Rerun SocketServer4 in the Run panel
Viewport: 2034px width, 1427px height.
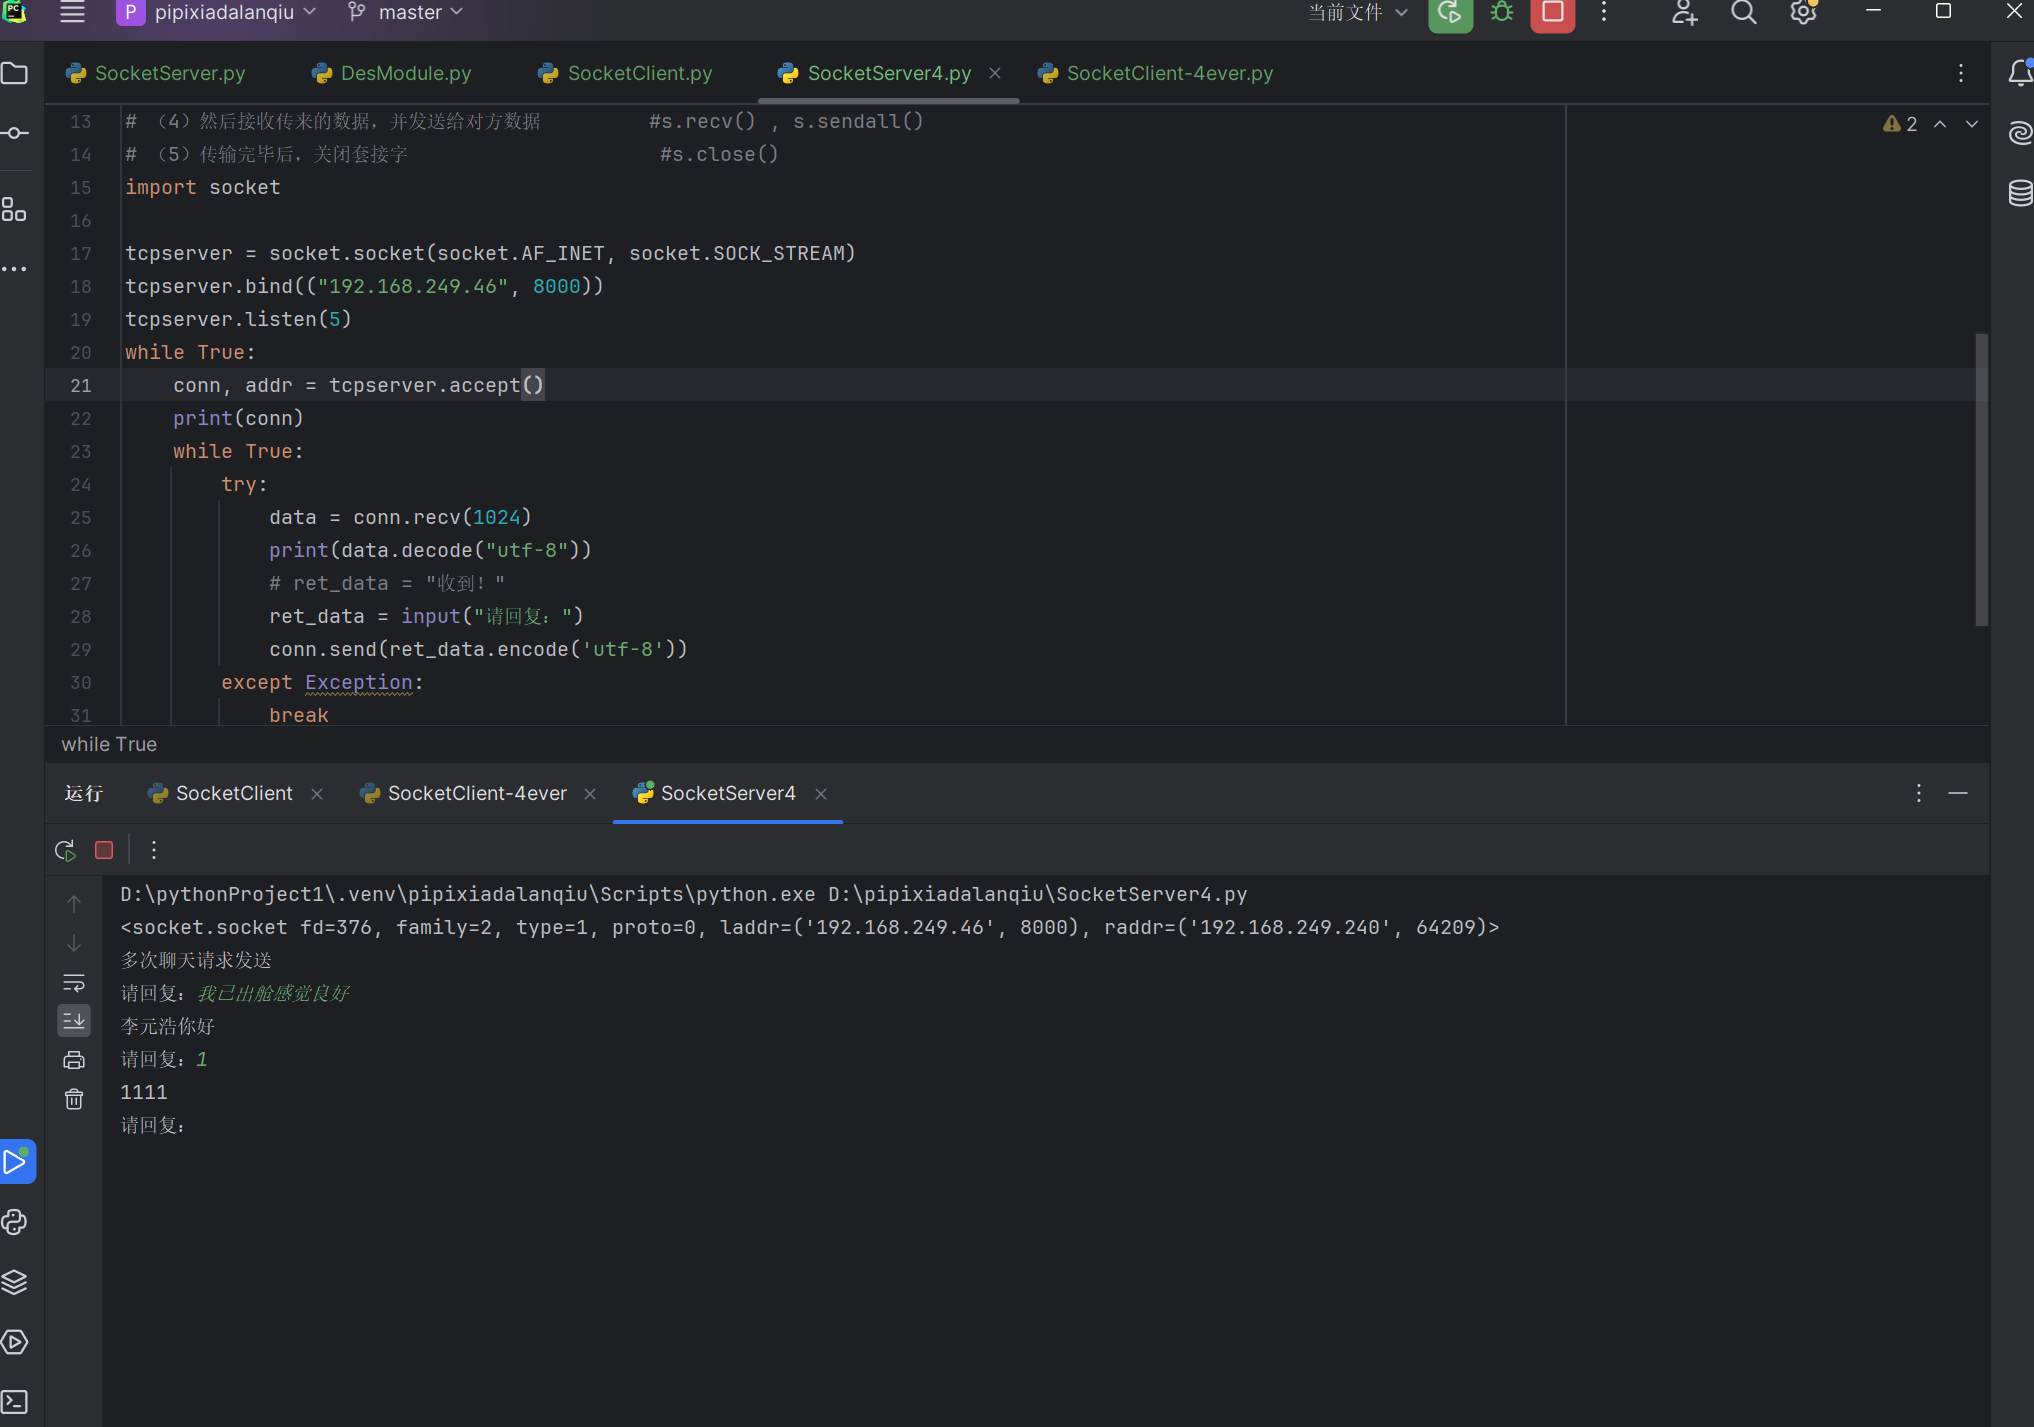coord(65,850)
